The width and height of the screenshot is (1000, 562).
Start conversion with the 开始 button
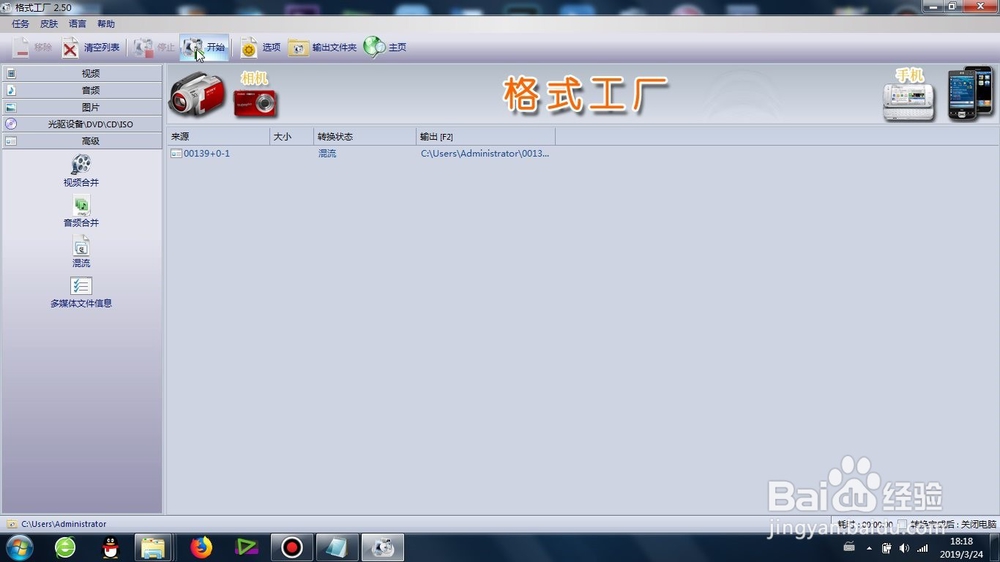pos(204,48)
